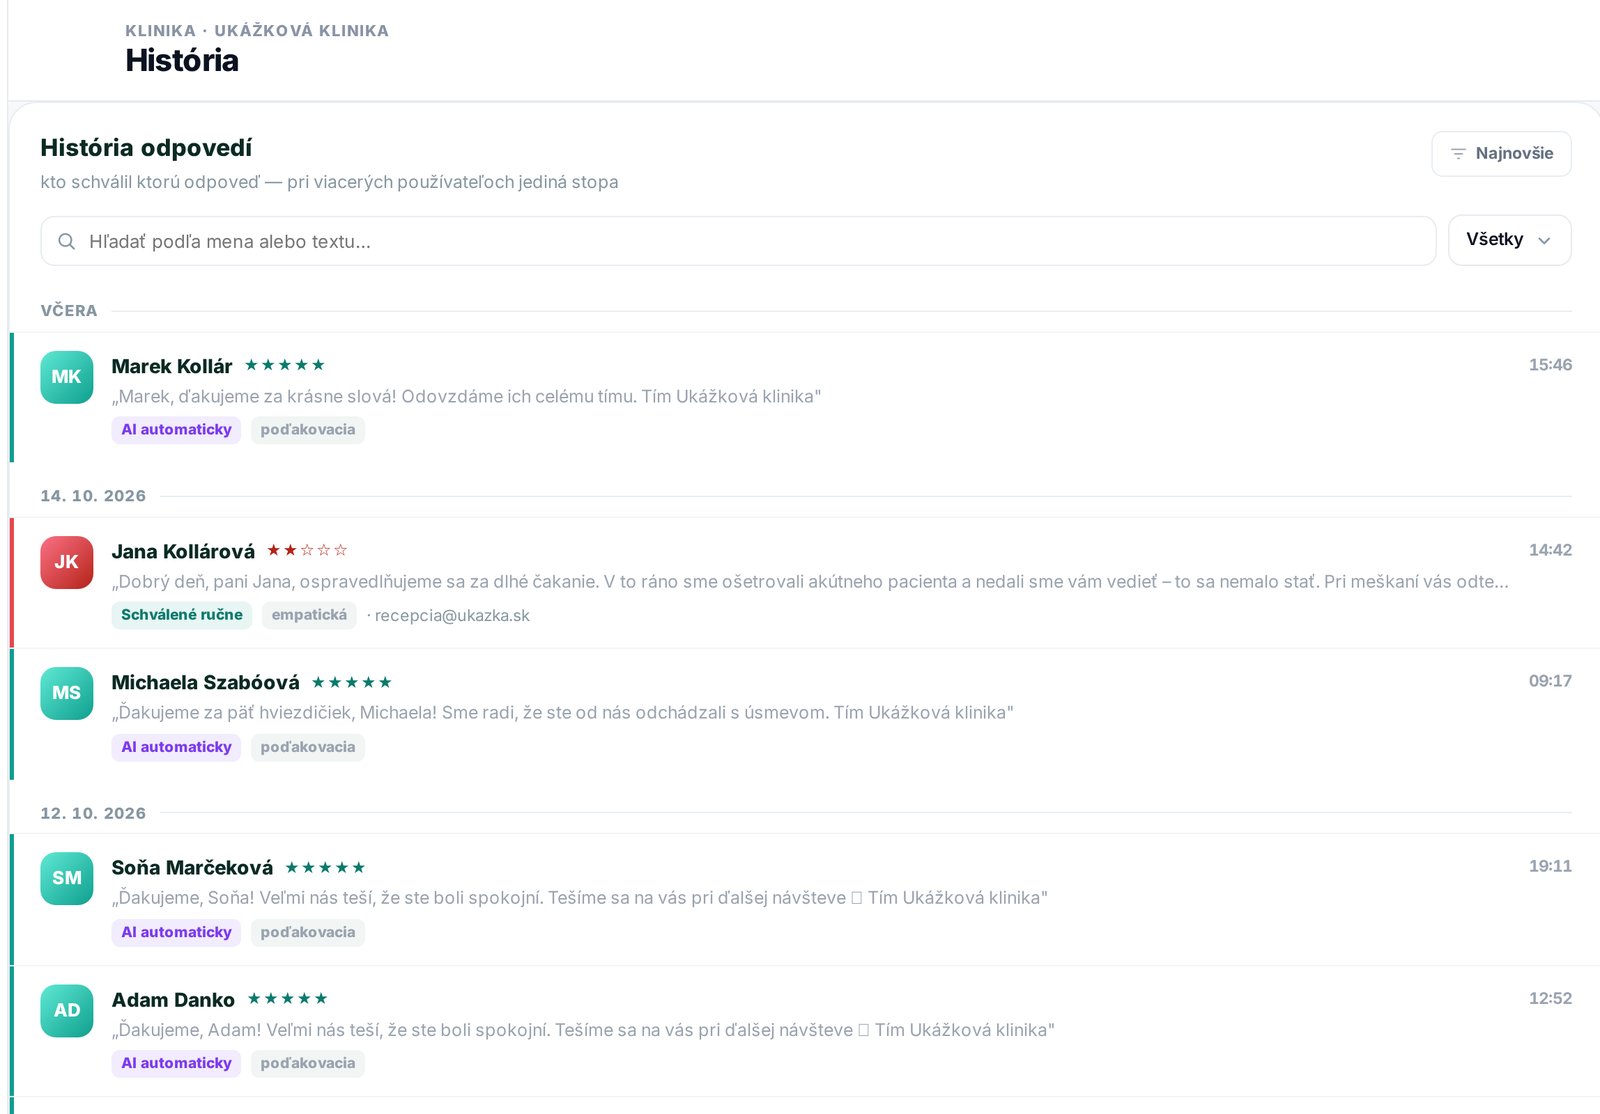The width and height of the screenshot is (1600, 1114).
Task: Click poďakovacia tag on Michaela Szabóová
Action: [x=308, y=747]
